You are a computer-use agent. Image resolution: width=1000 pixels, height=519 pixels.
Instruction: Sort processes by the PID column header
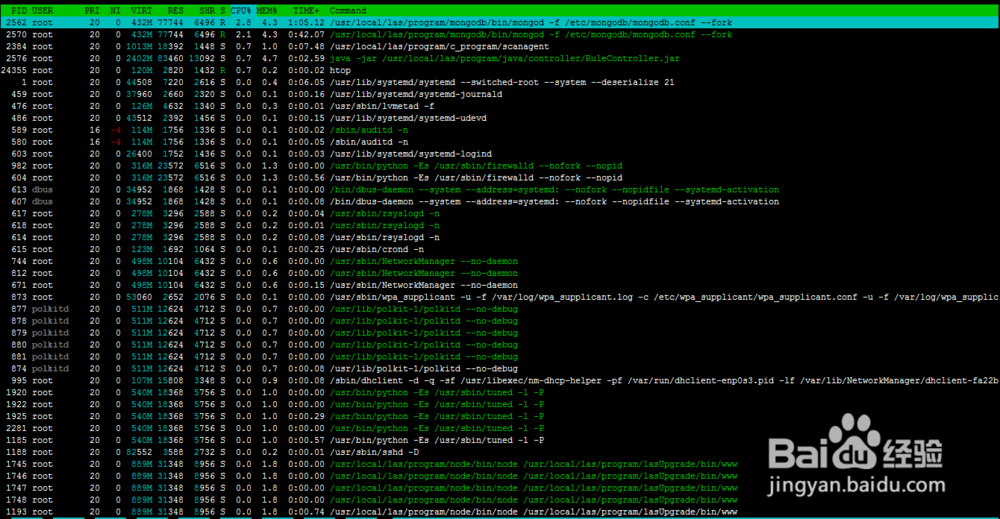click(19, 11)
